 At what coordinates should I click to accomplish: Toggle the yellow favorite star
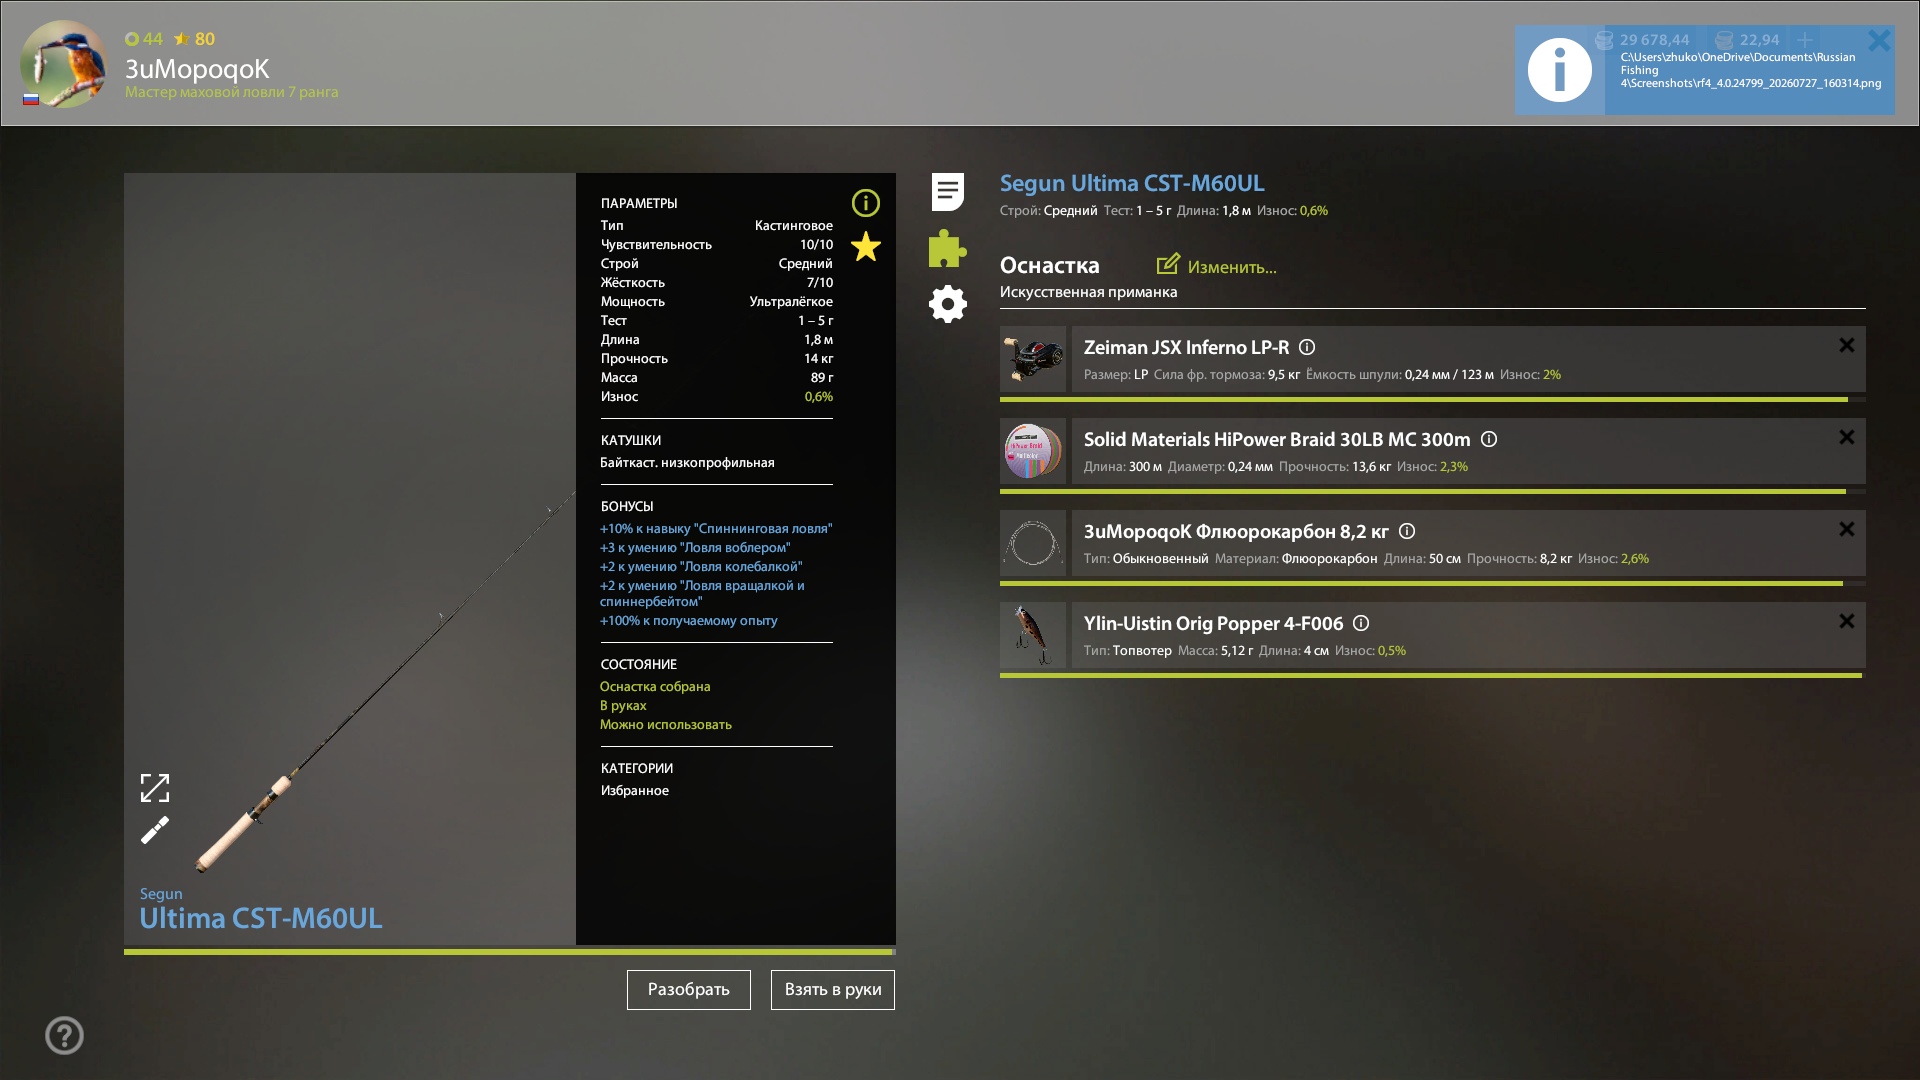(x=866, y=246)
